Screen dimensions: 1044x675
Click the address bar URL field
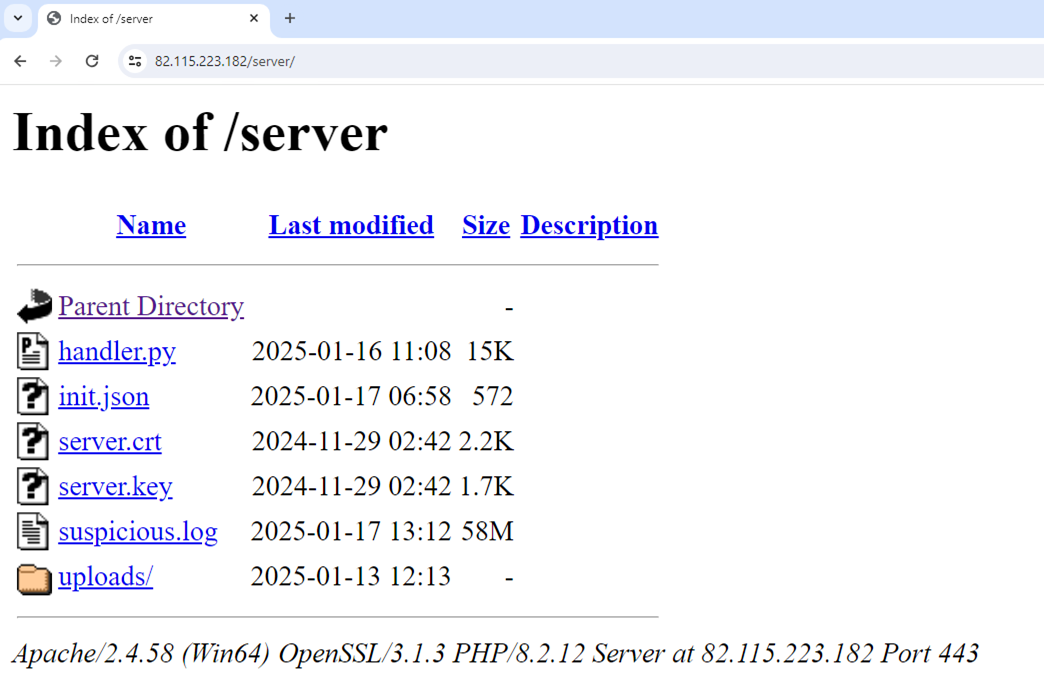(x=500, y=61)
